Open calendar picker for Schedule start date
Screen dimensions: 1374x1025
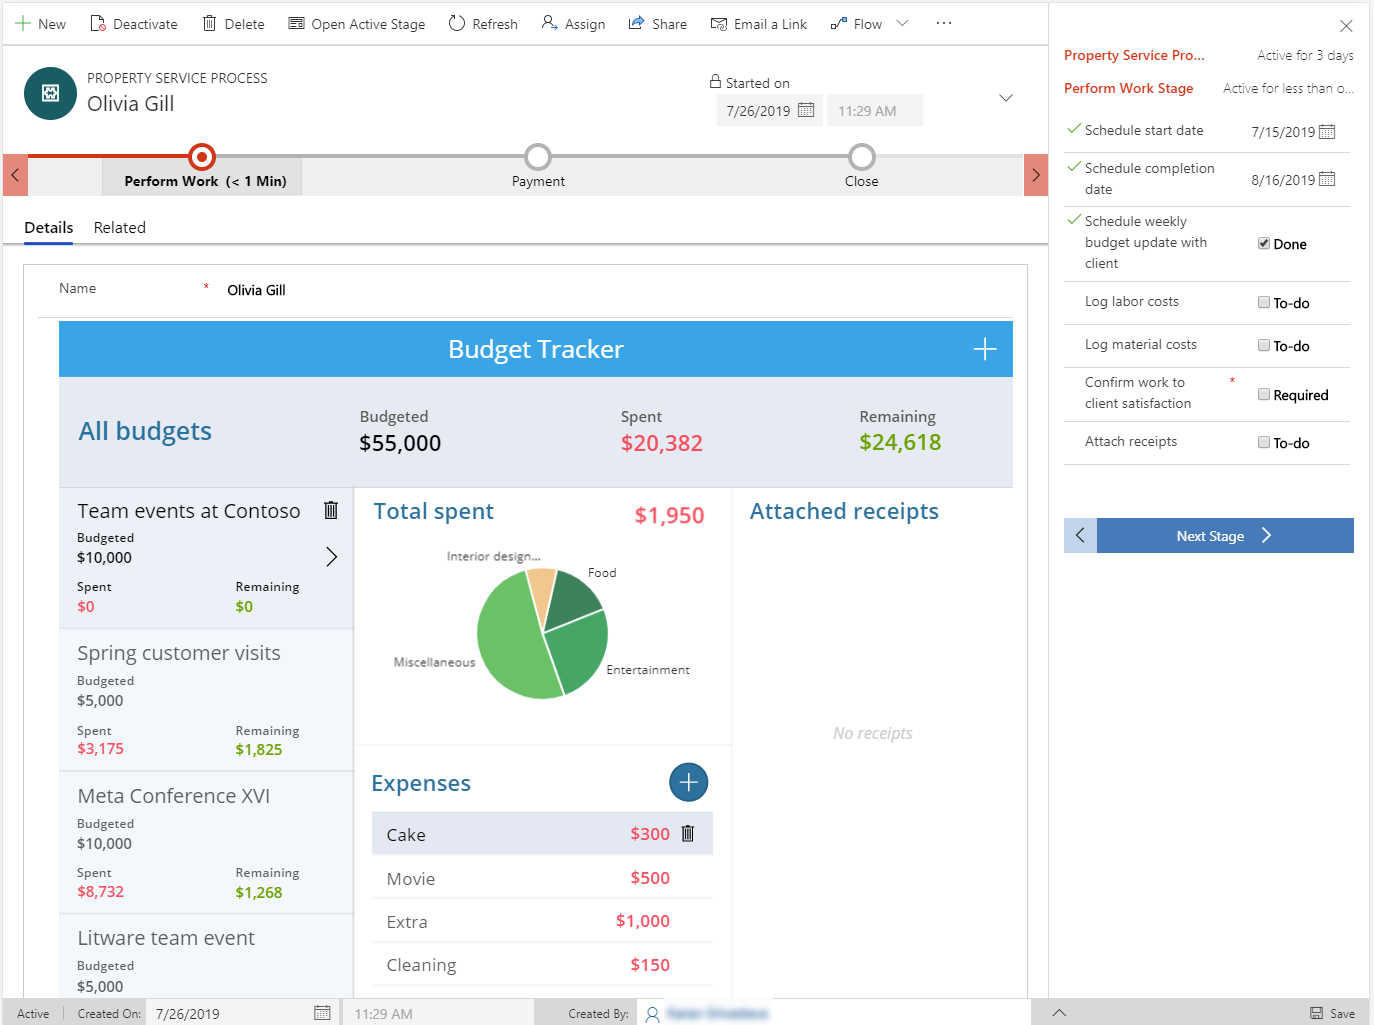click(x=1327, y=132)
